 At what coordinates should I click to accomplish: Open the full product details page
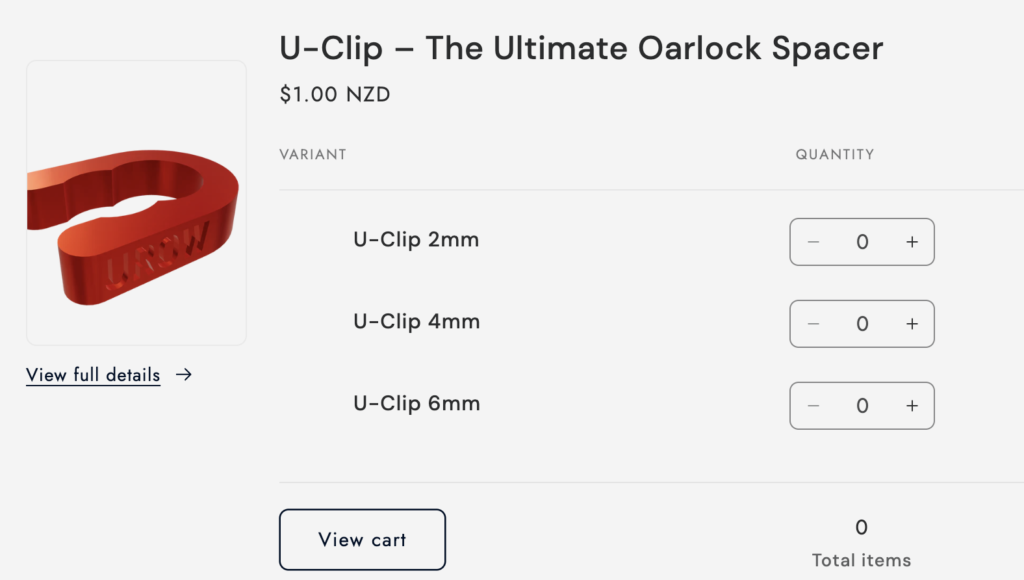92,374
